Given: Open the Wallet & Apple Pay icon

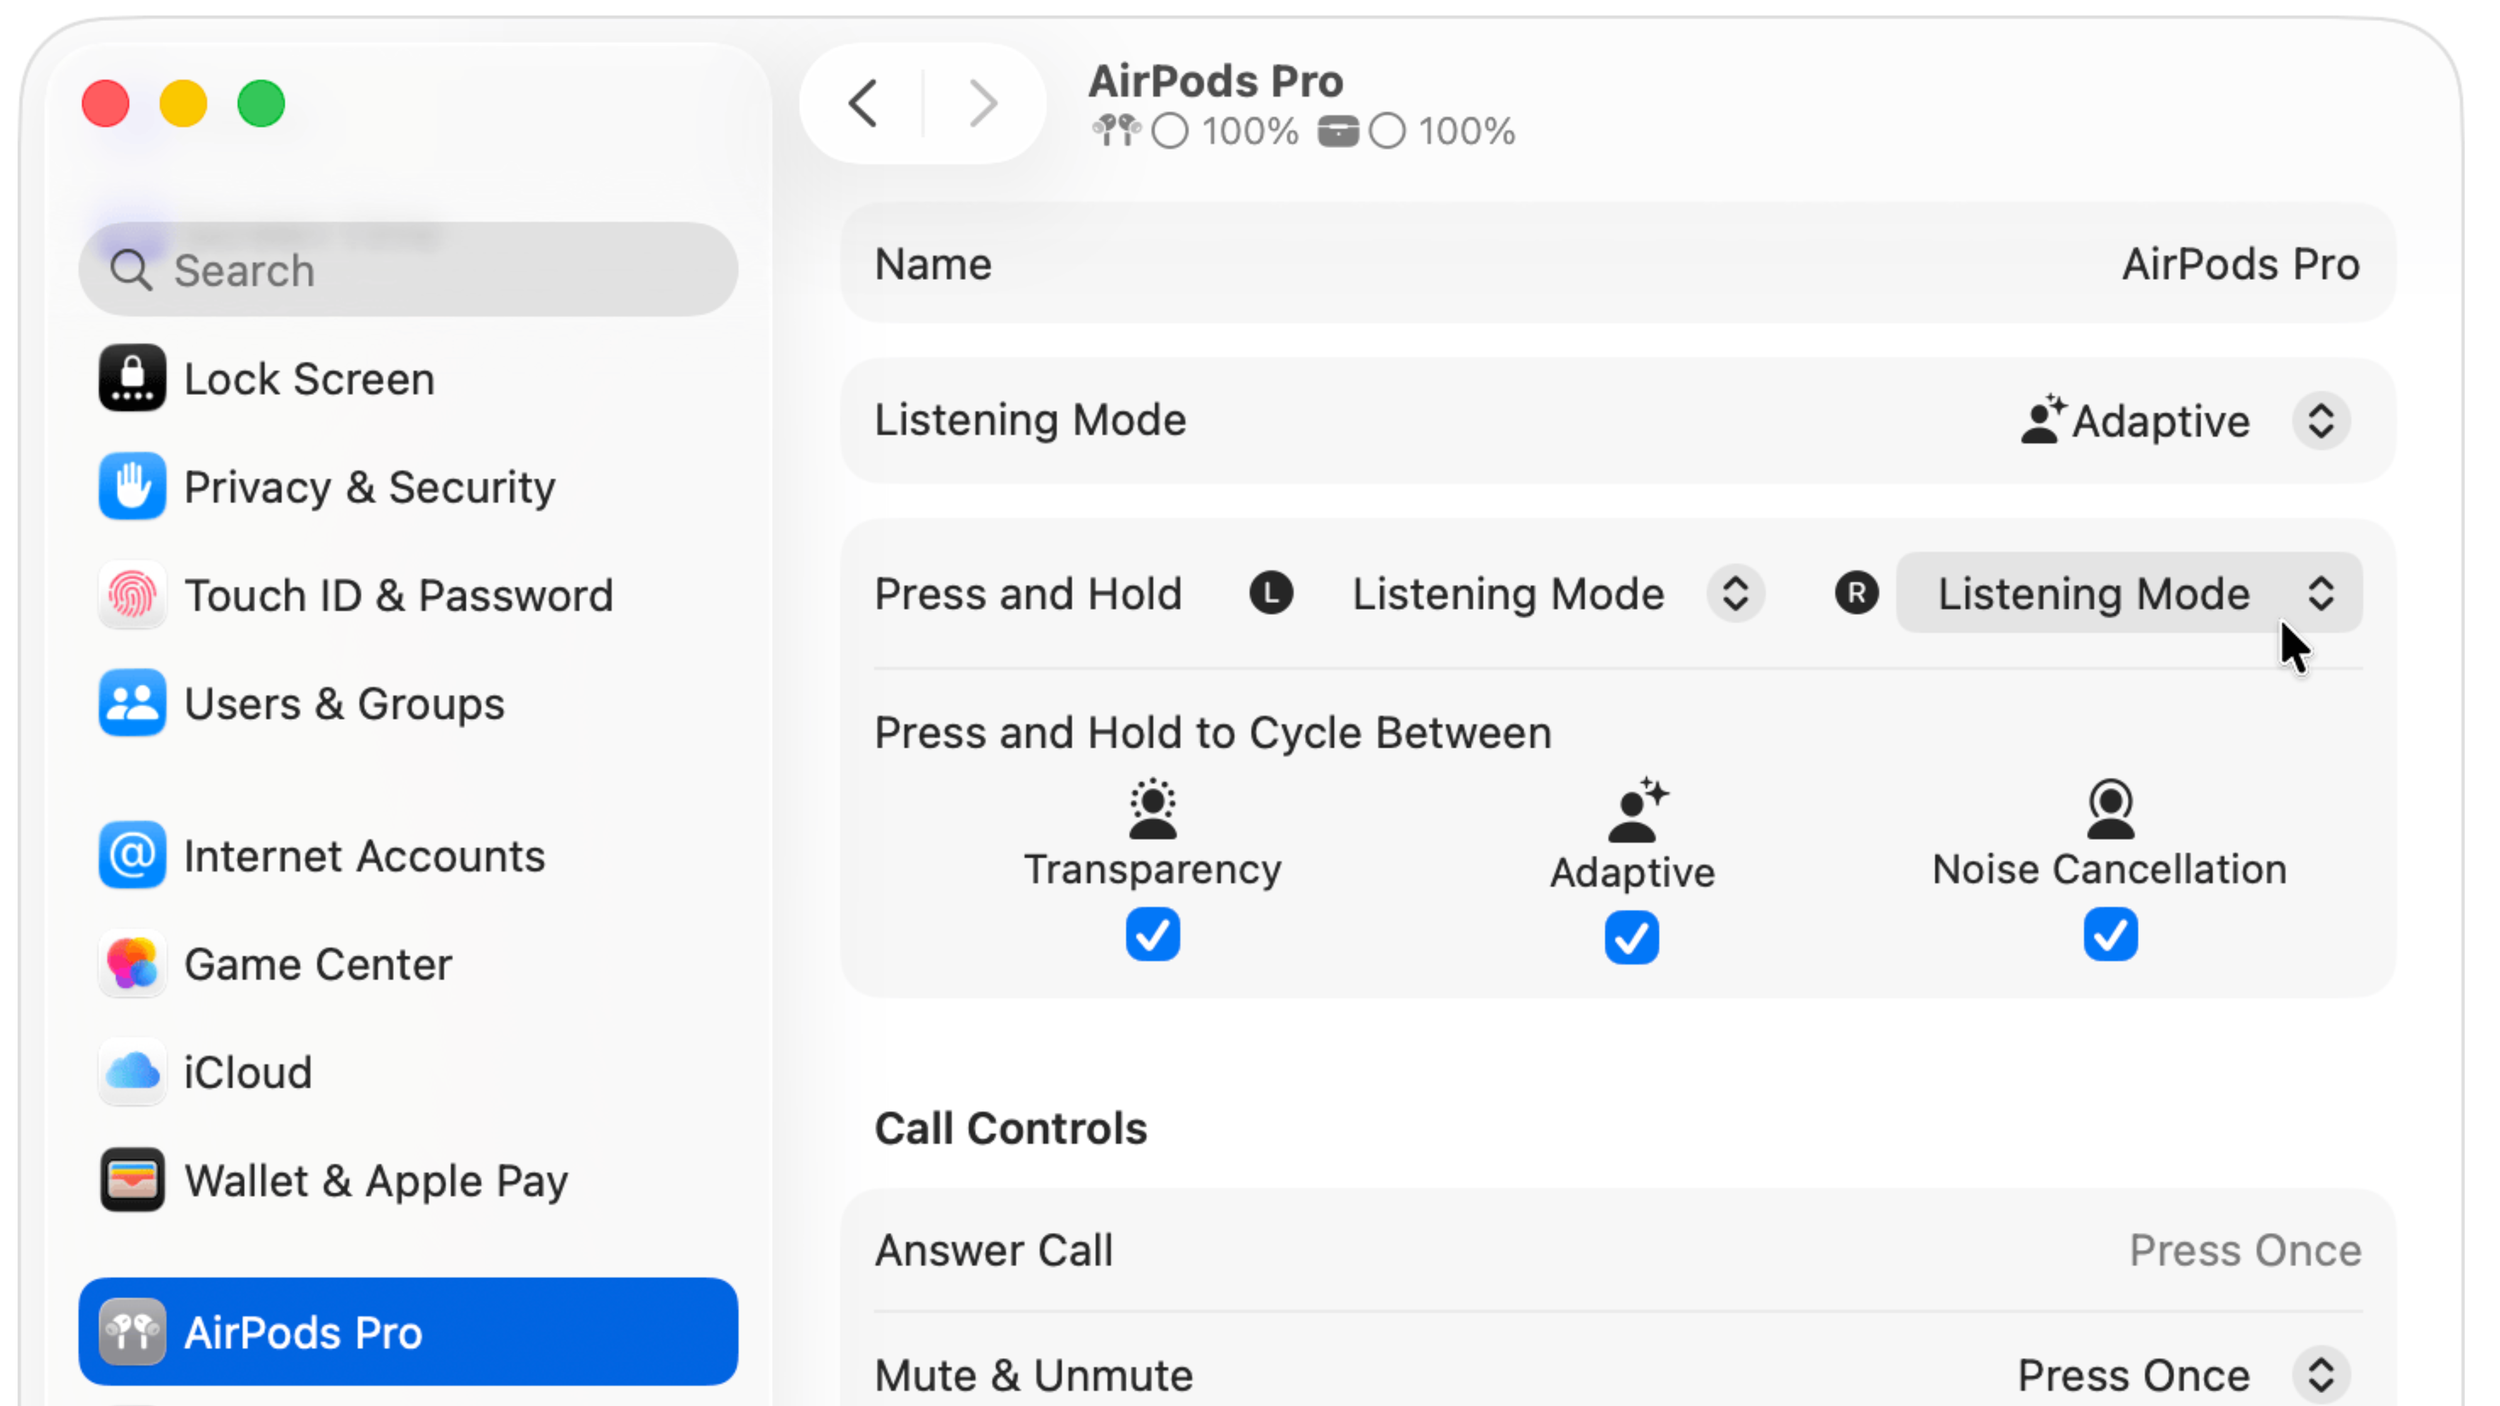Looking at the screenshot, I should tap(132, 1180).
